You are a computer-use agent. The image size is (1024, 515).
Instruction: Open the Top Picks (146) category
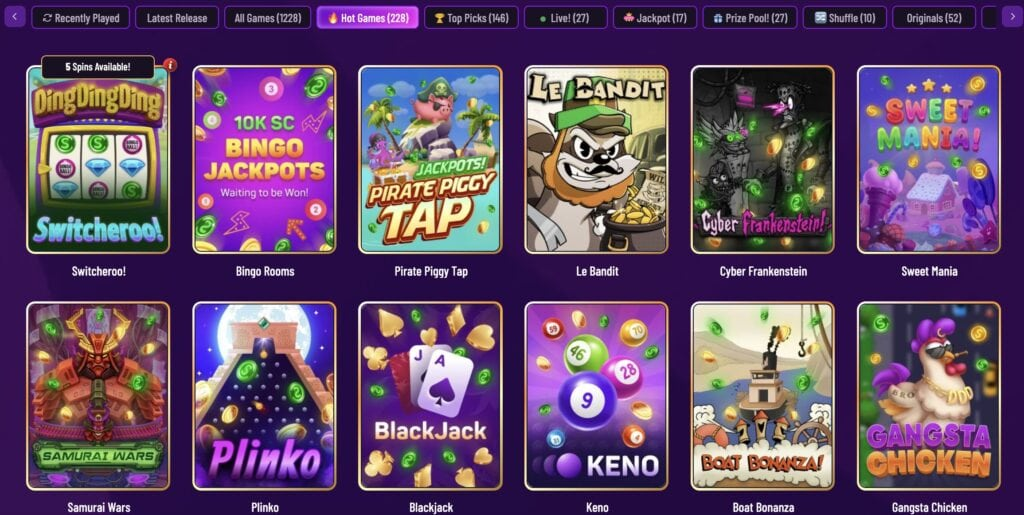tap(472, 18)
